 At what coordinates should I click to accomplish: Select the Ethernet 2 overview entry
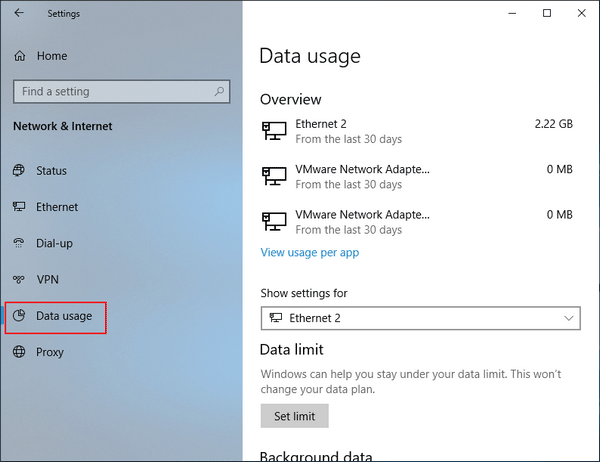tap(417, 131)
